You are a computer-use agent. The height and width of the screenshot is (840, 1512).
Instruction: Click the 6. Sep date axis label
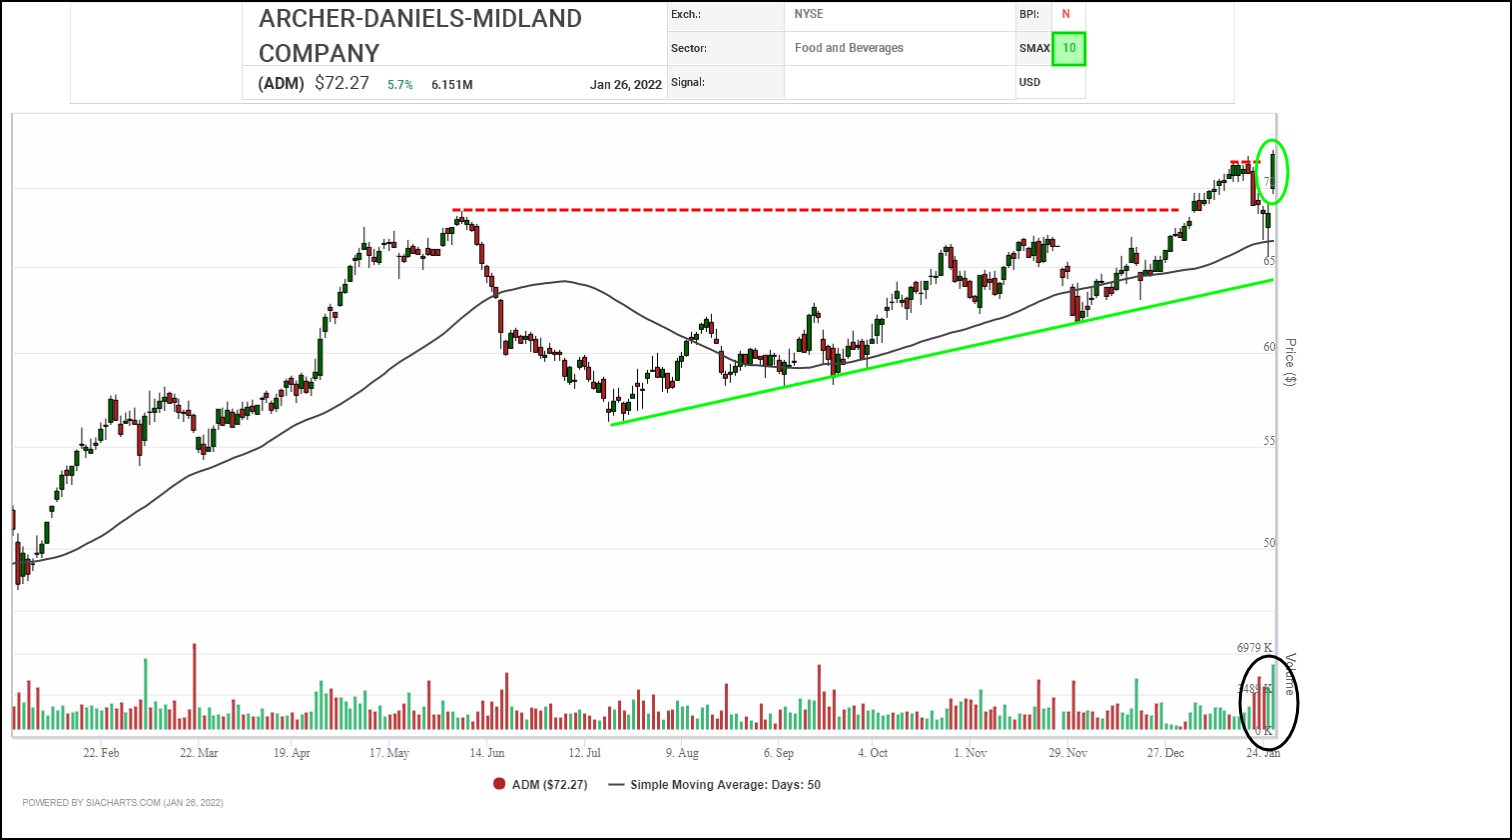coord(778,752)
